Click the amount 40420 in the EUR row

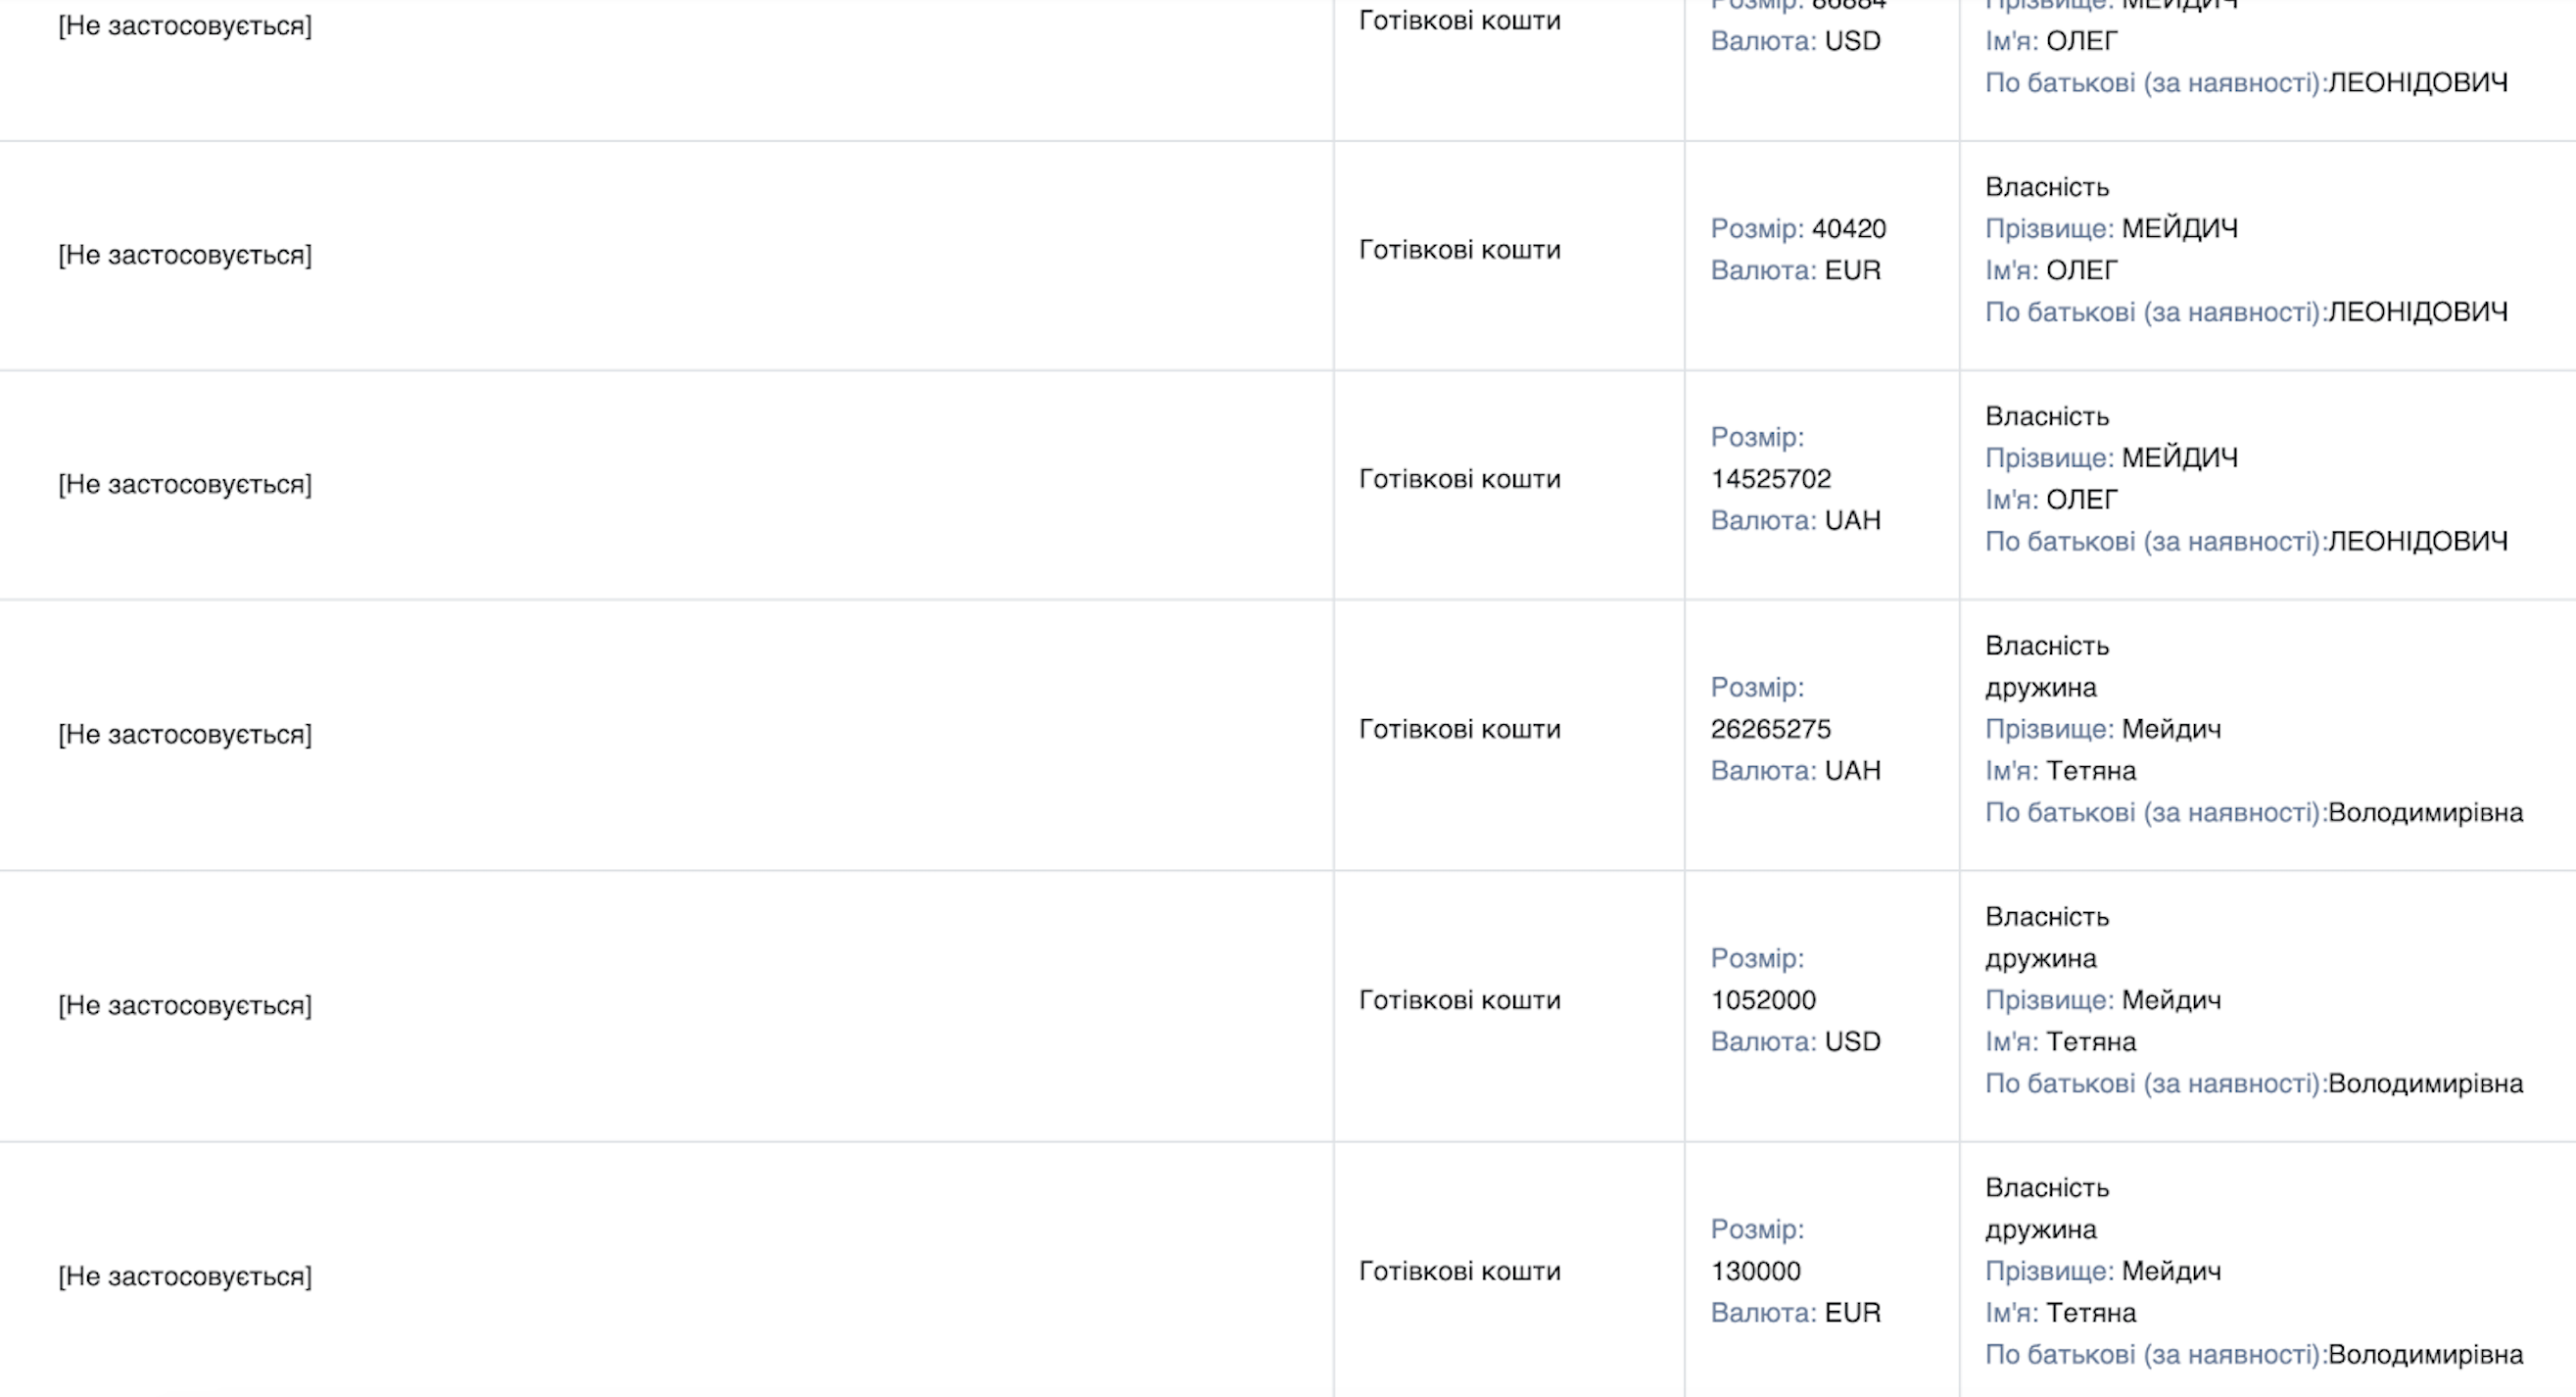(x=1848, y=229)
